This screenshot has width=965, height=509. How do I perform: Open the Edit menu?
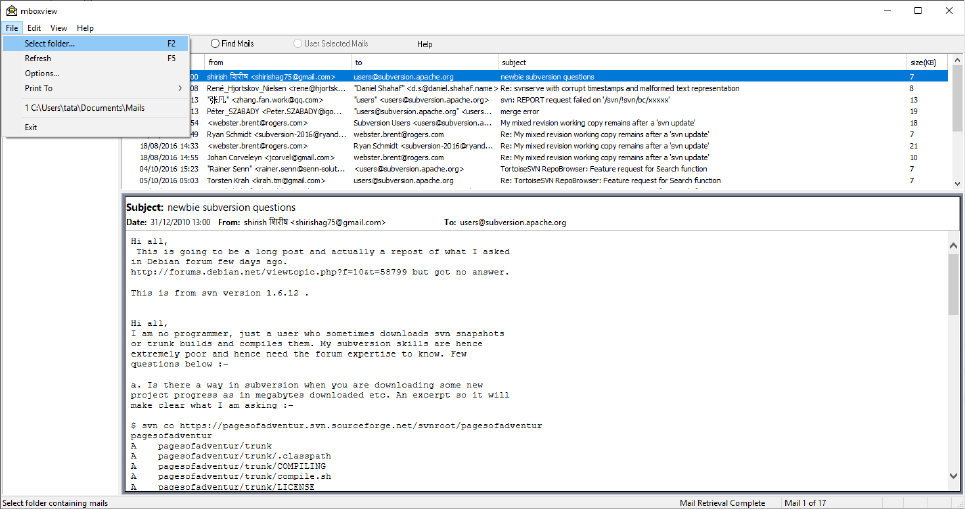[x=34, y=28]
